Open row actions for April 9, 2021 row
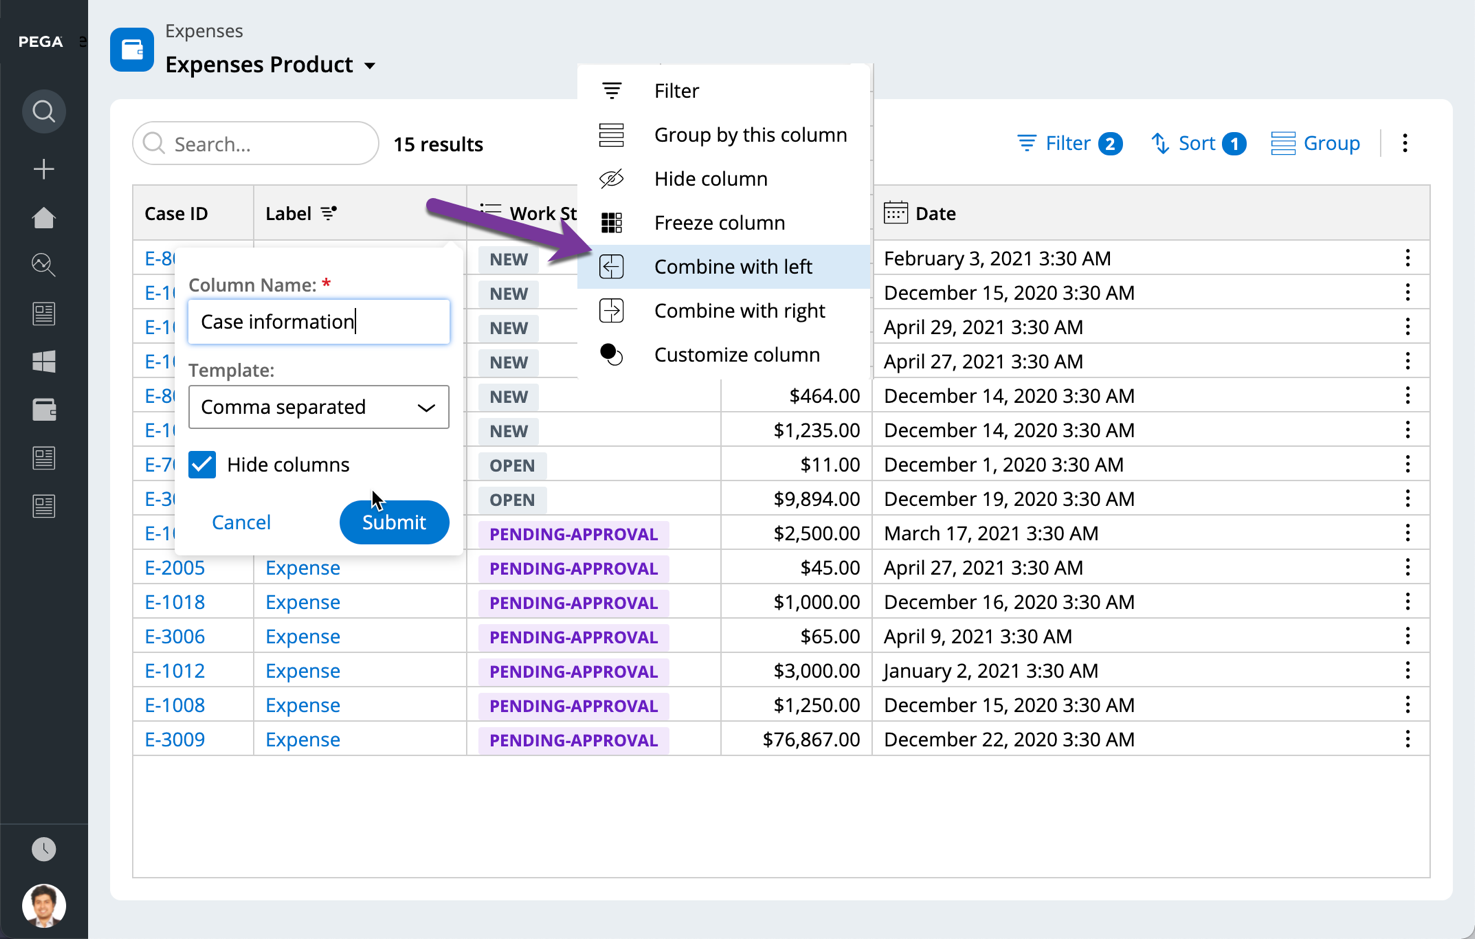Screen dimensions: 1475x939 [1407, 636]
